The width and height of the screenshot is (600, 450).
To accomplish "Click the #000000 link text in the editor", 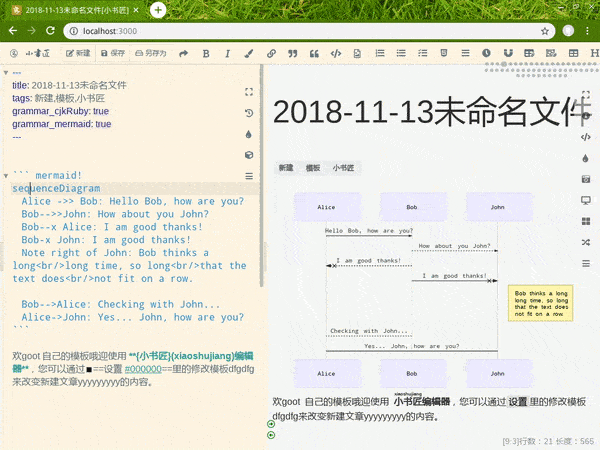I will coord(143,369).
